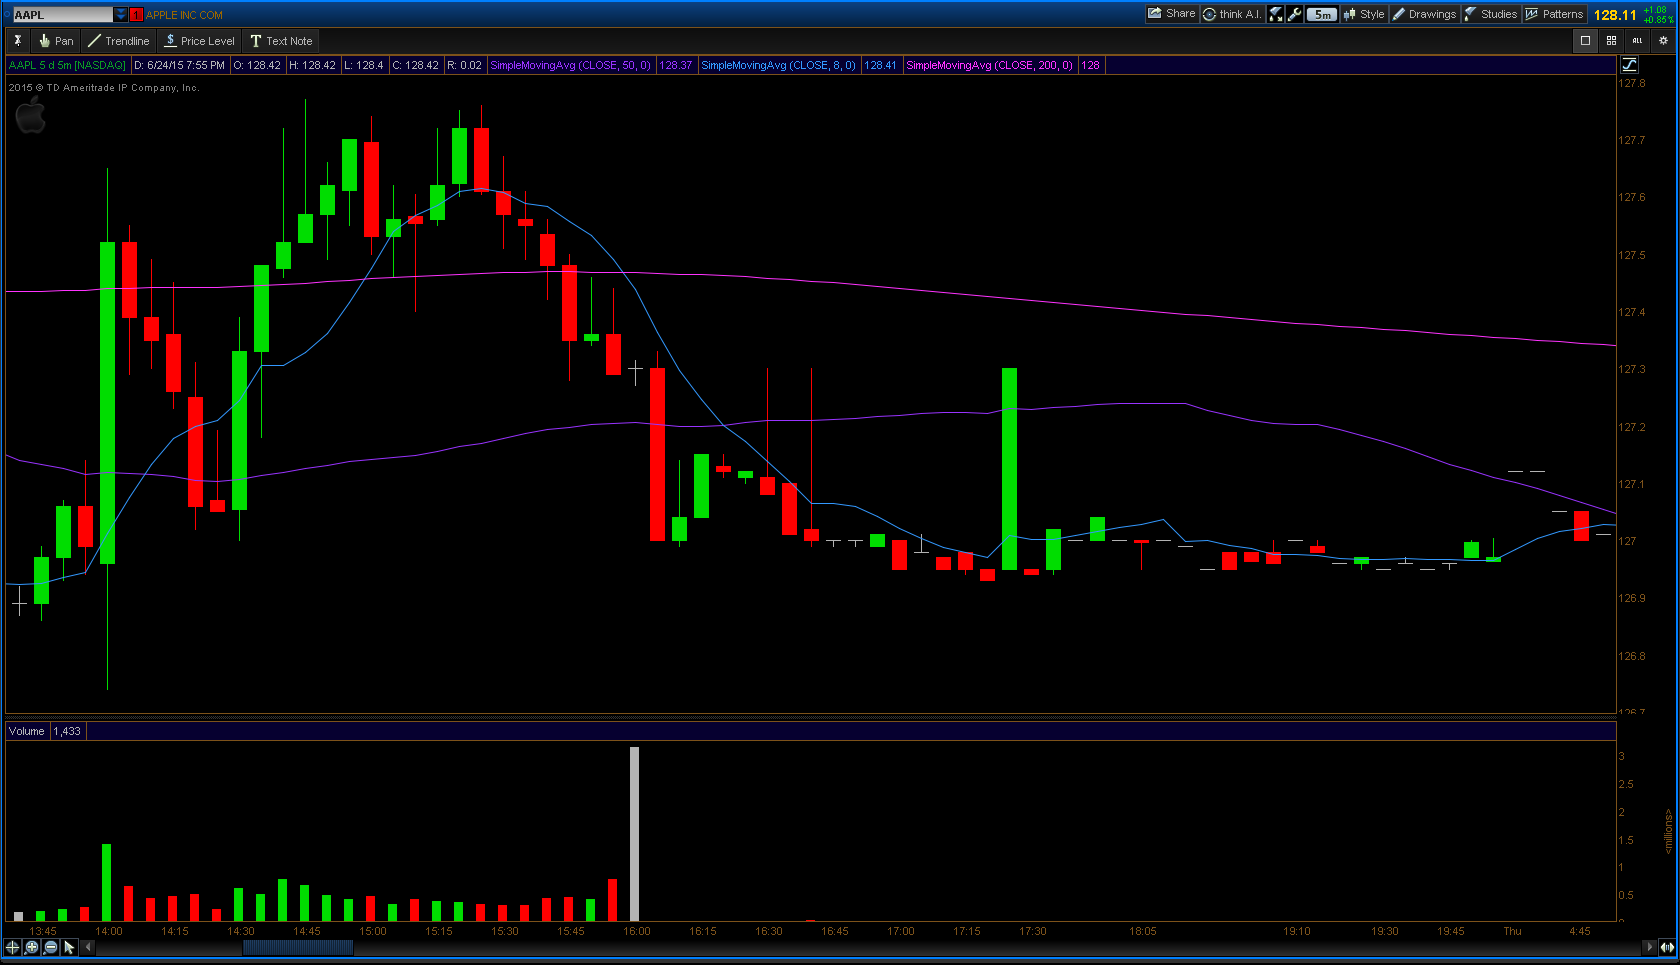
Task: Click the 127.5 price axis label
Action: [x=1632, y=255]
